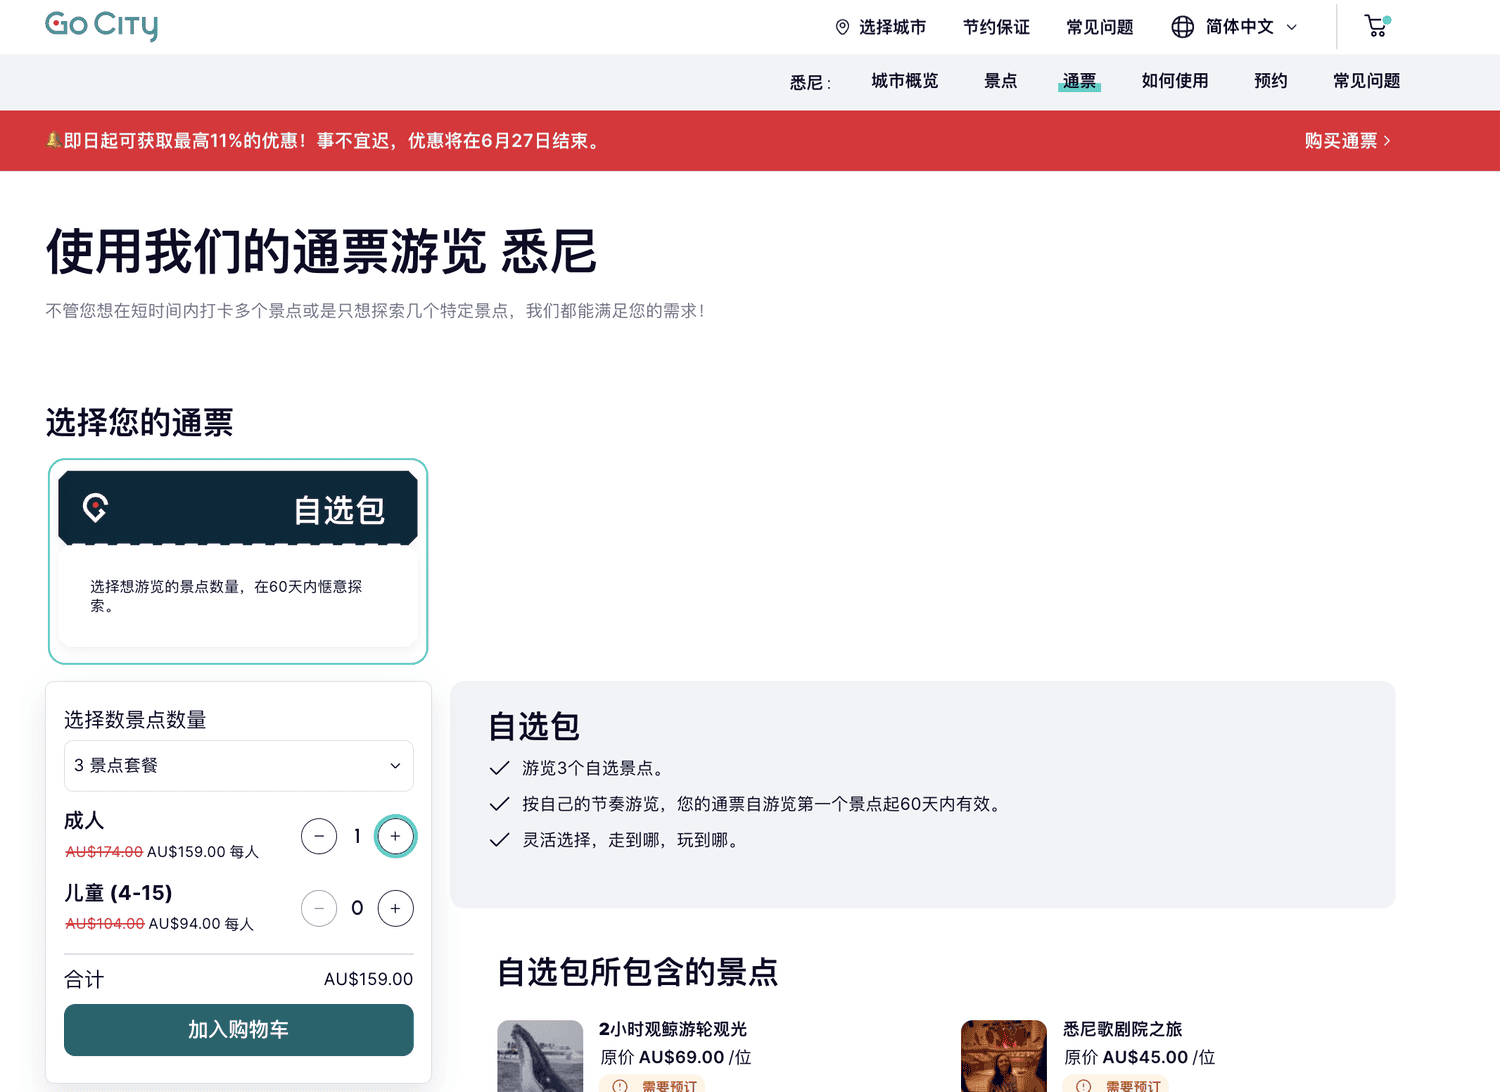Open 常见问题 tab in secondary nav
1500x1092 pixels.
coord(1366,81)
